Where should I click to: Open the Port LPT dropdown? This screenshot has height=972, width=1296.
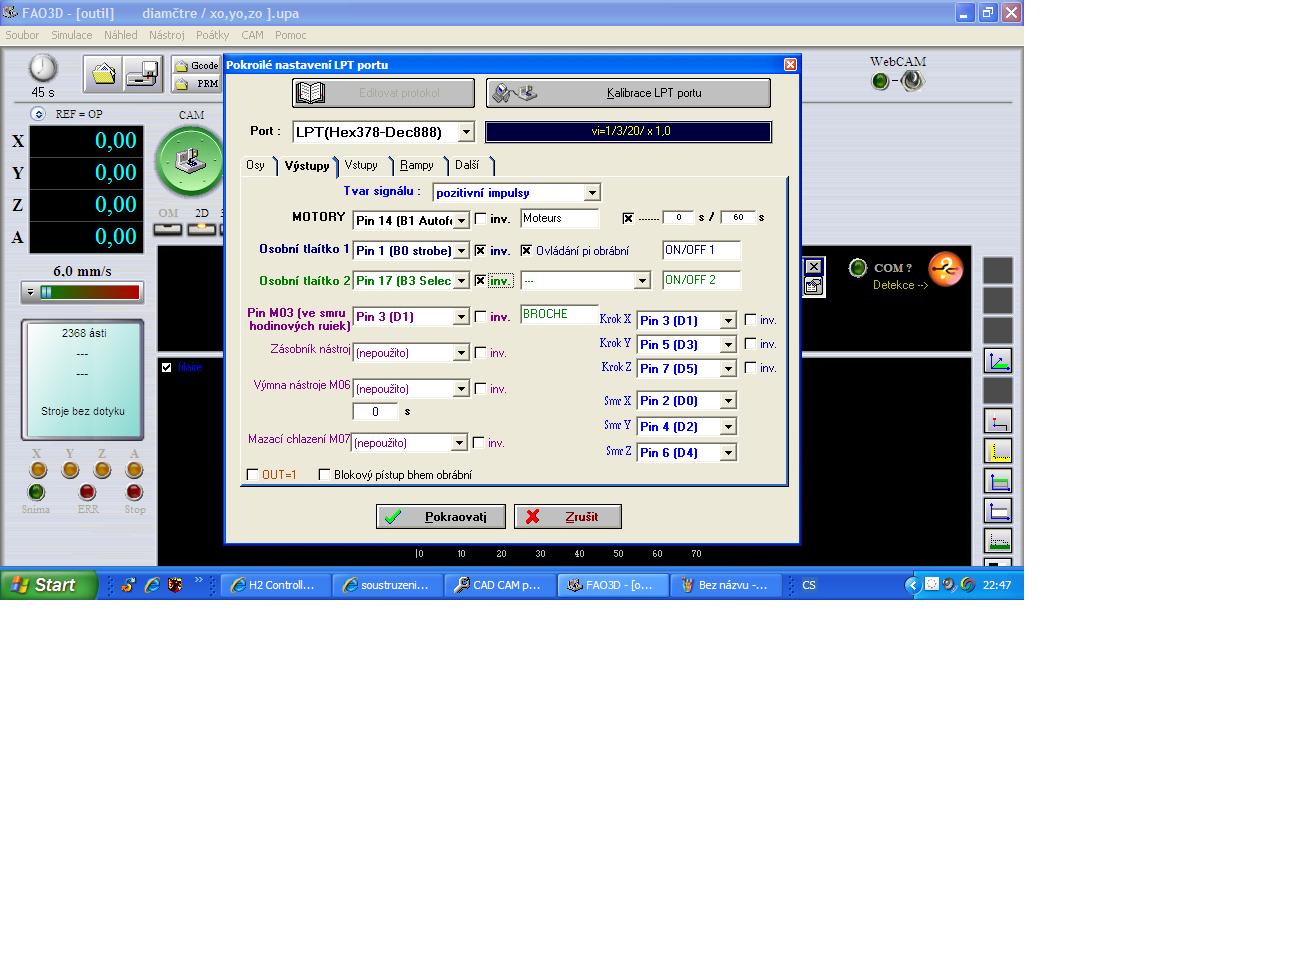(466, 132)
